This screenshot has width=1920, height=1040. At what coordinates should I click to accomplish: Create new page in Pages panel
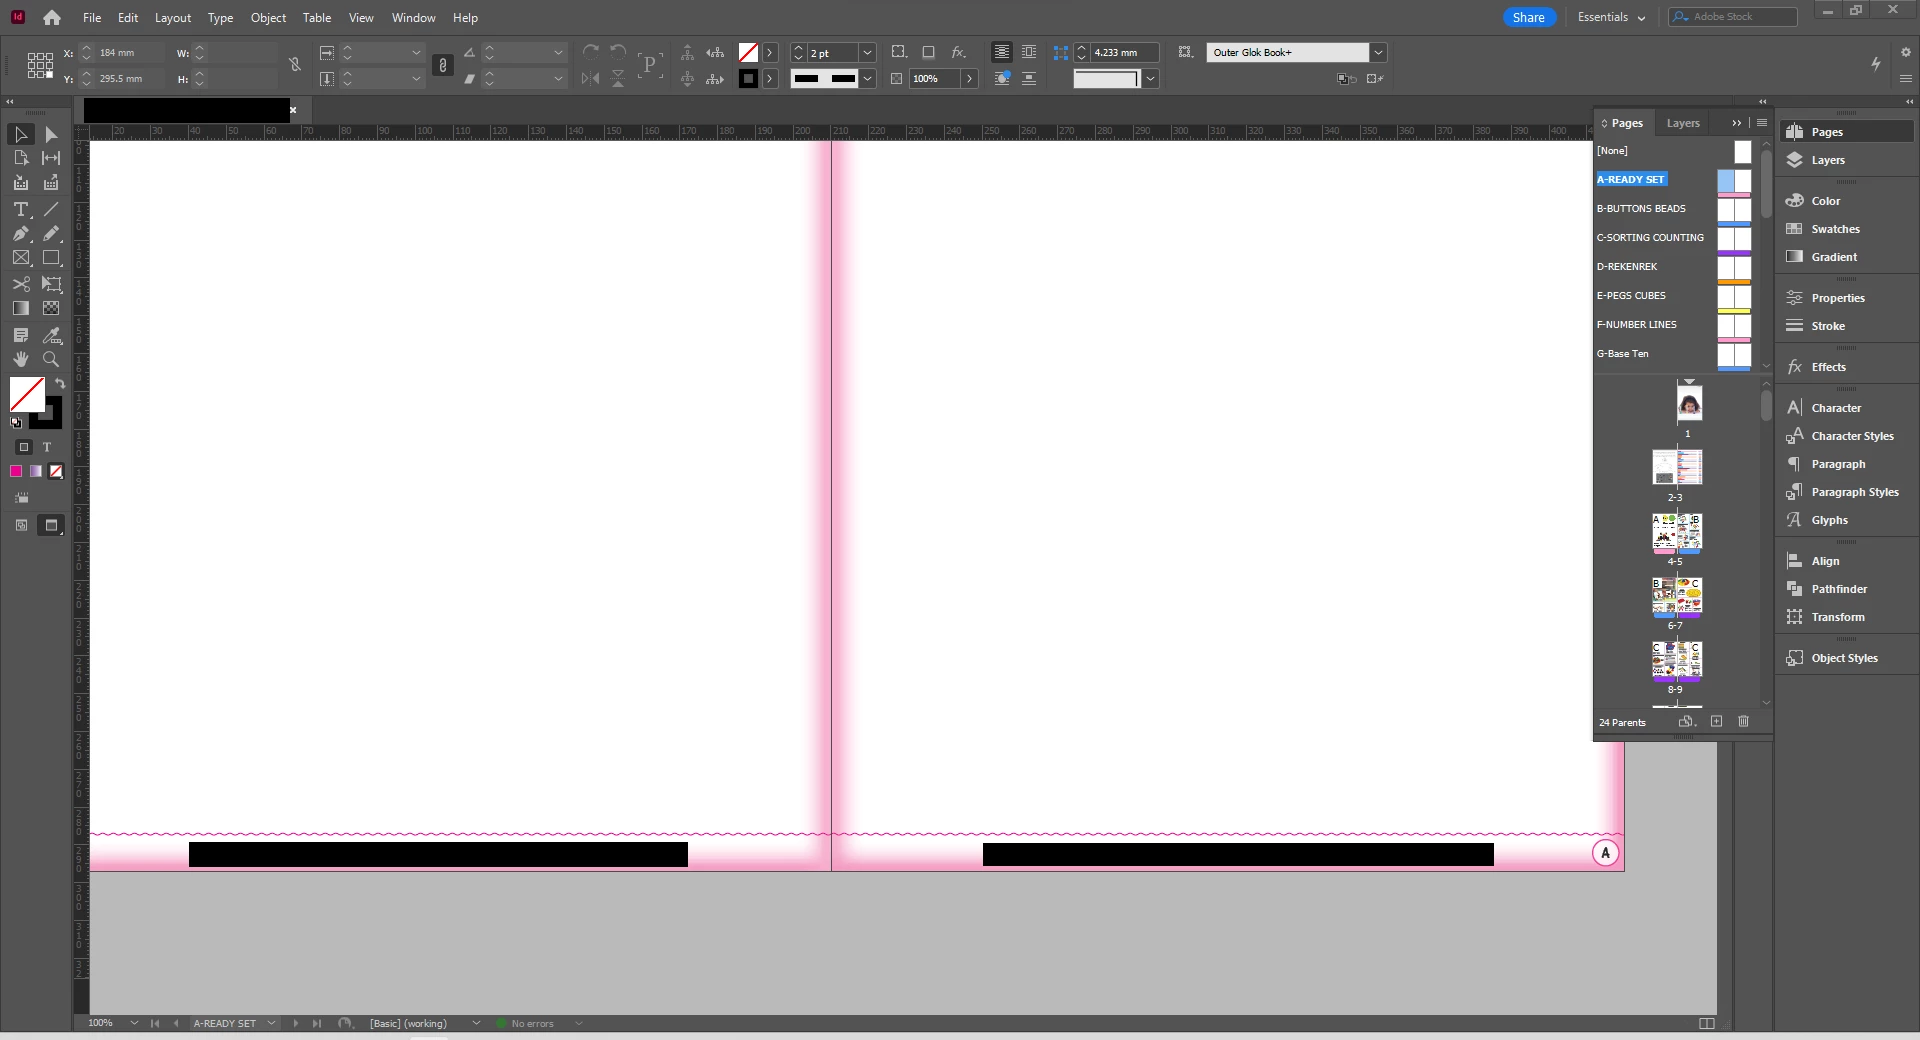pos(1717,721)
